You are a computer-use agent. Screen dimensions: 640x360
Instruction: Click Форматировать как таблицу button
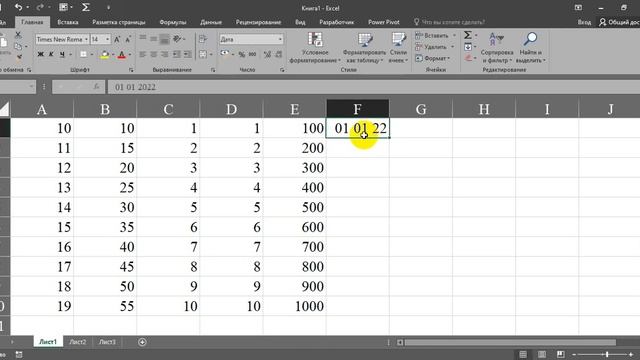364,48
